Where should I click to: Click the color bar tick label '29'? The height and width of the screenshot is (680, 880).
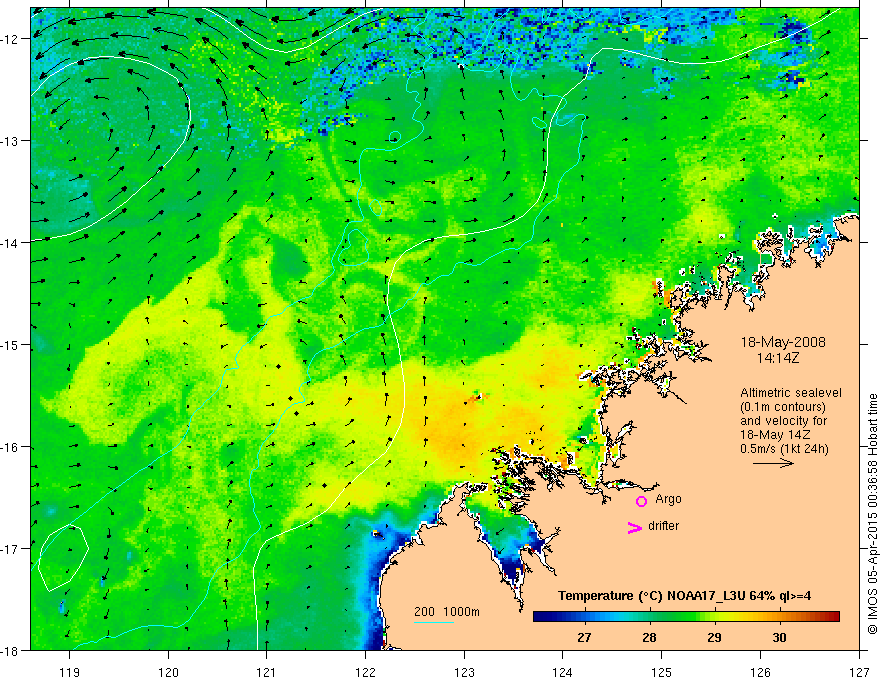pos(714,637)
